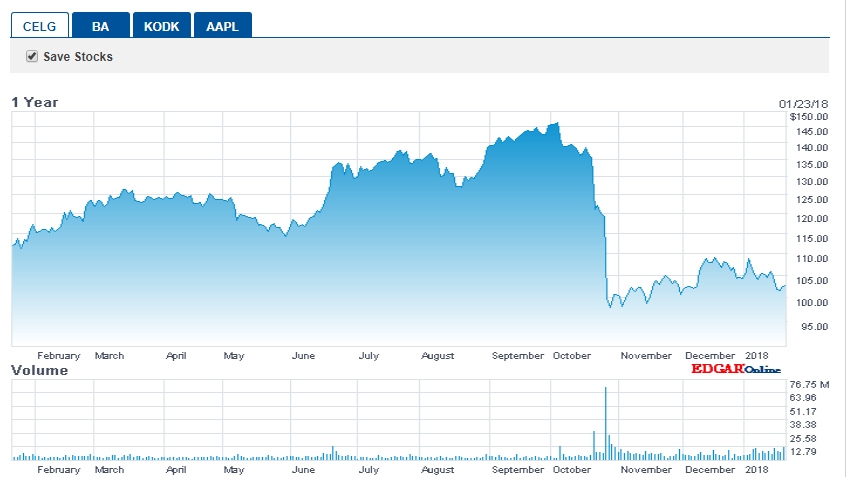Viewport: 852px width, 477px height.
Task: Click the Volume chart heading
Action: 40,371
